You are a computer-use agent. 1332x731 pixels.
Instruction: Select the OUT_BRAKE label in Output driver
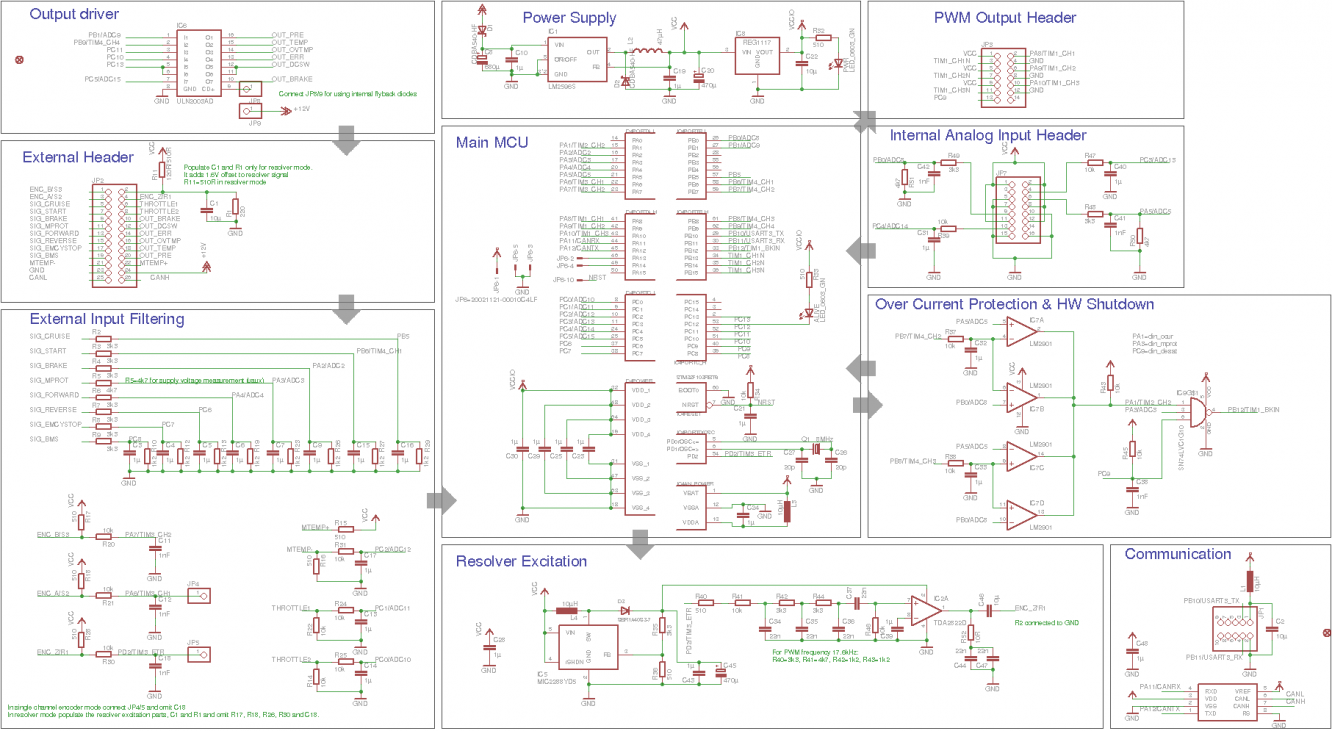tap(292, 78)
